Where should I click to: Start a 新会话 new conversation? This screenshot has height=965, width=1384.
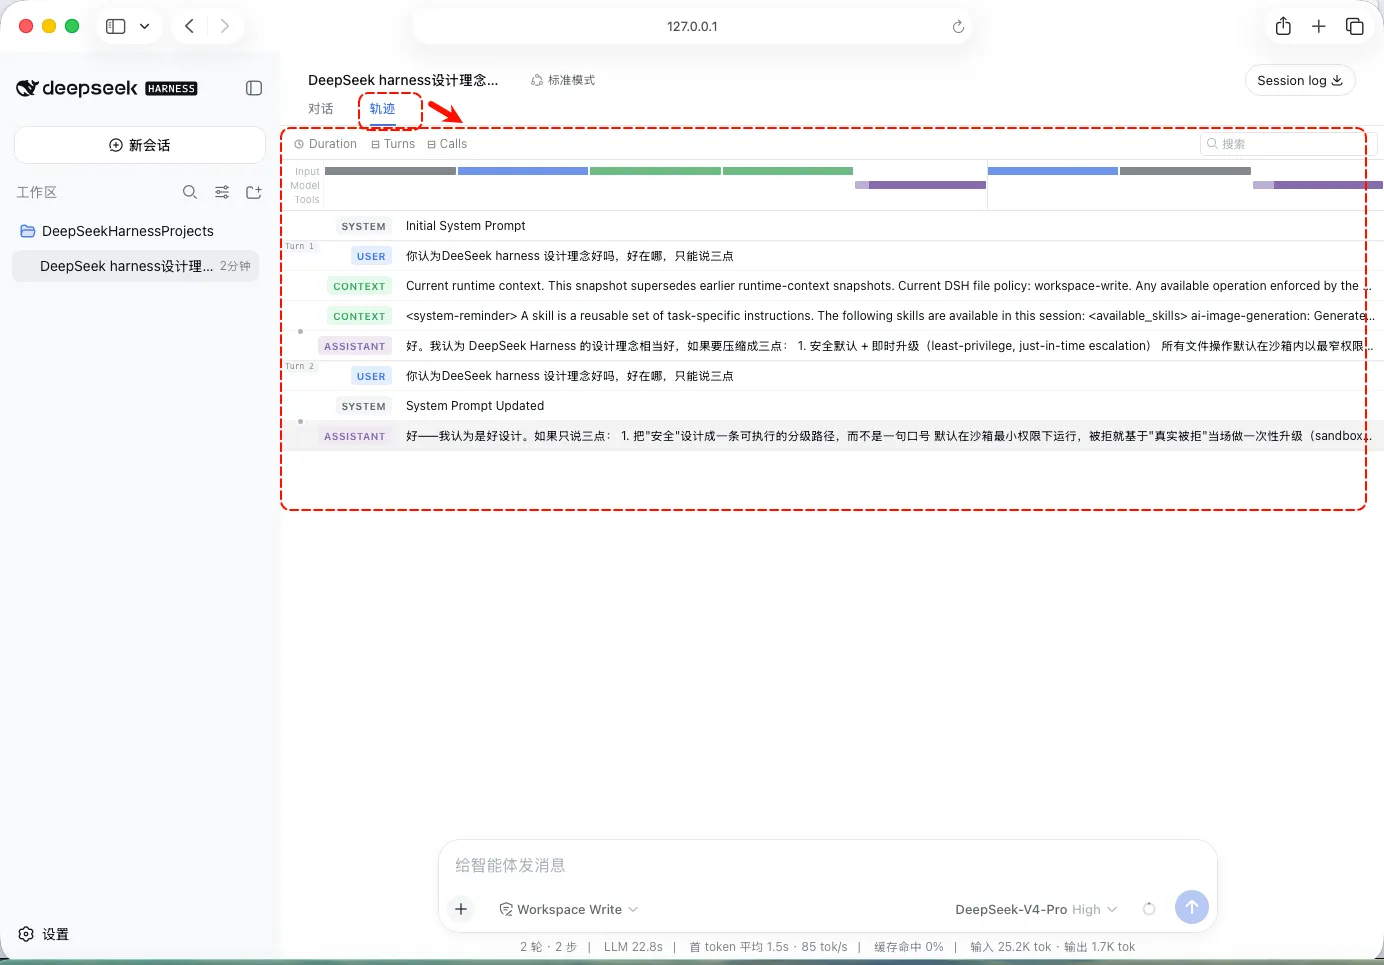[x=140, y=145]
